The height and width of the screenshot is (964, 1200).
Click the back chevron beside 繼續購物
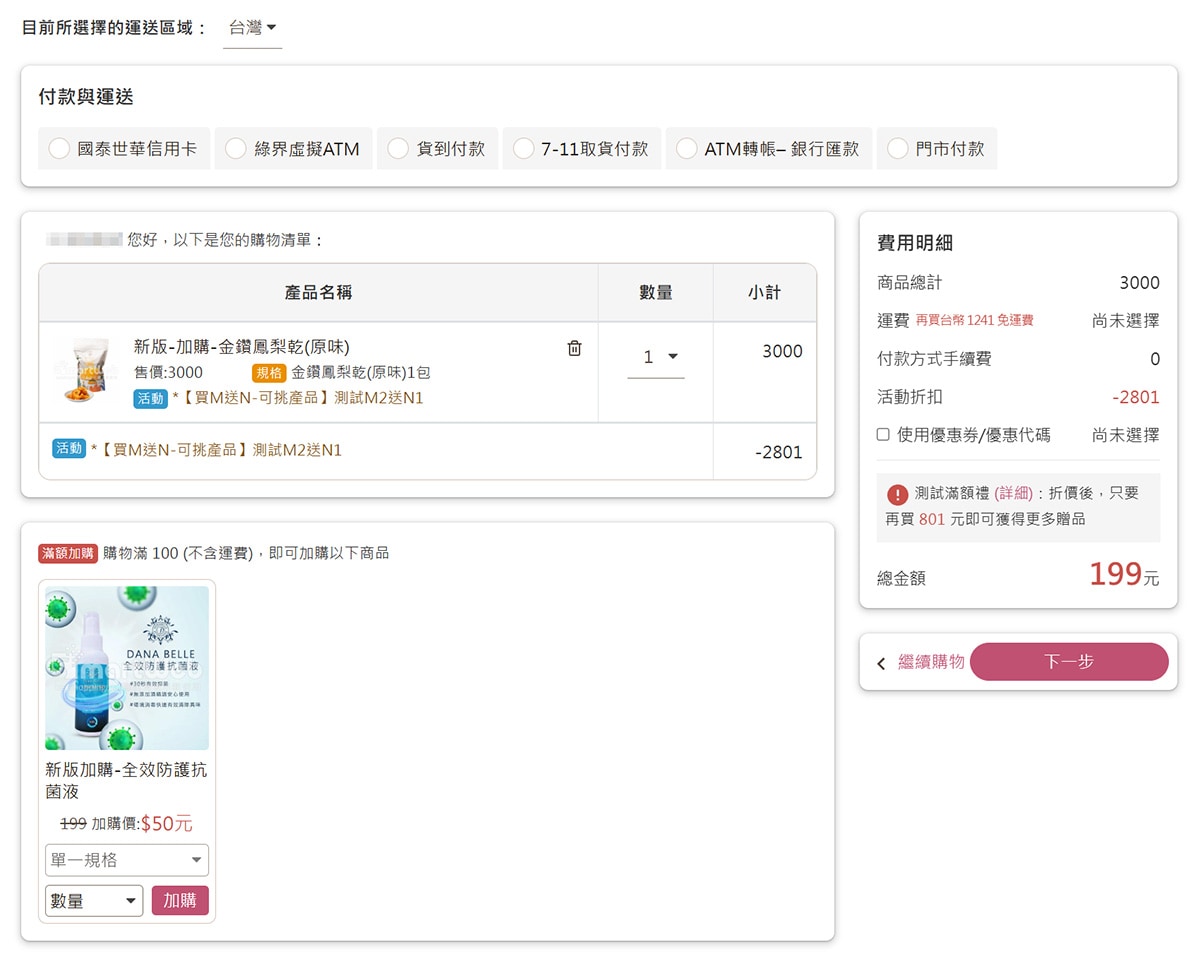[x=881, y=663]
